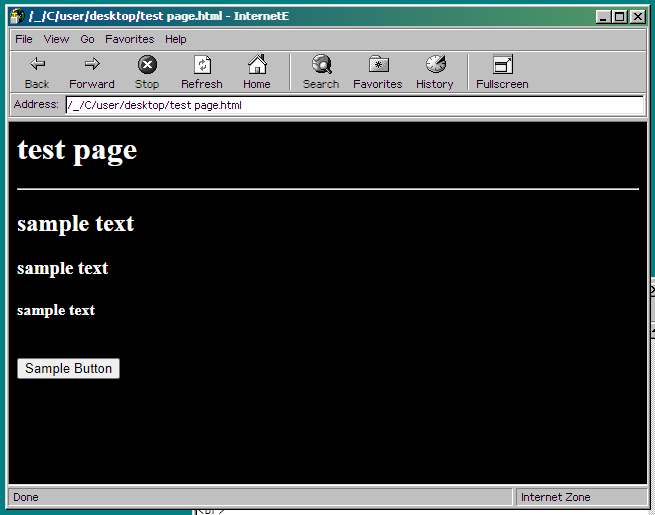Reload the page using Refresh
Screen dimensions: 655x515
202,72
